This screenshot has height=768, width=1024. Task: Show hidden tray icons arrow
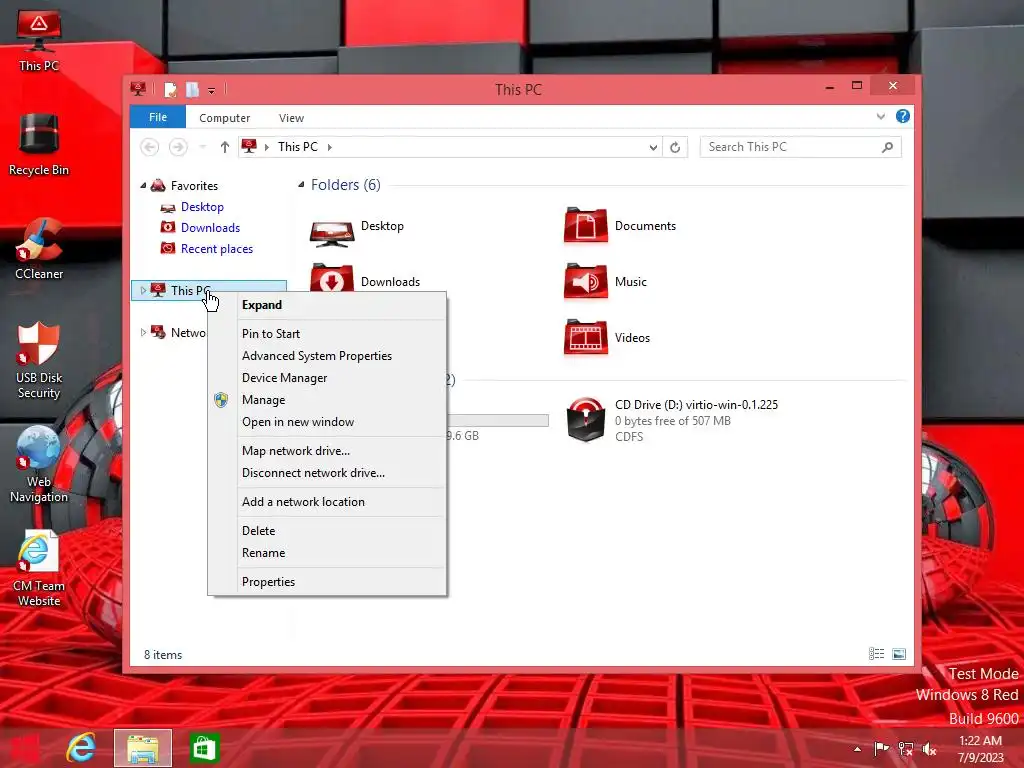857,749
